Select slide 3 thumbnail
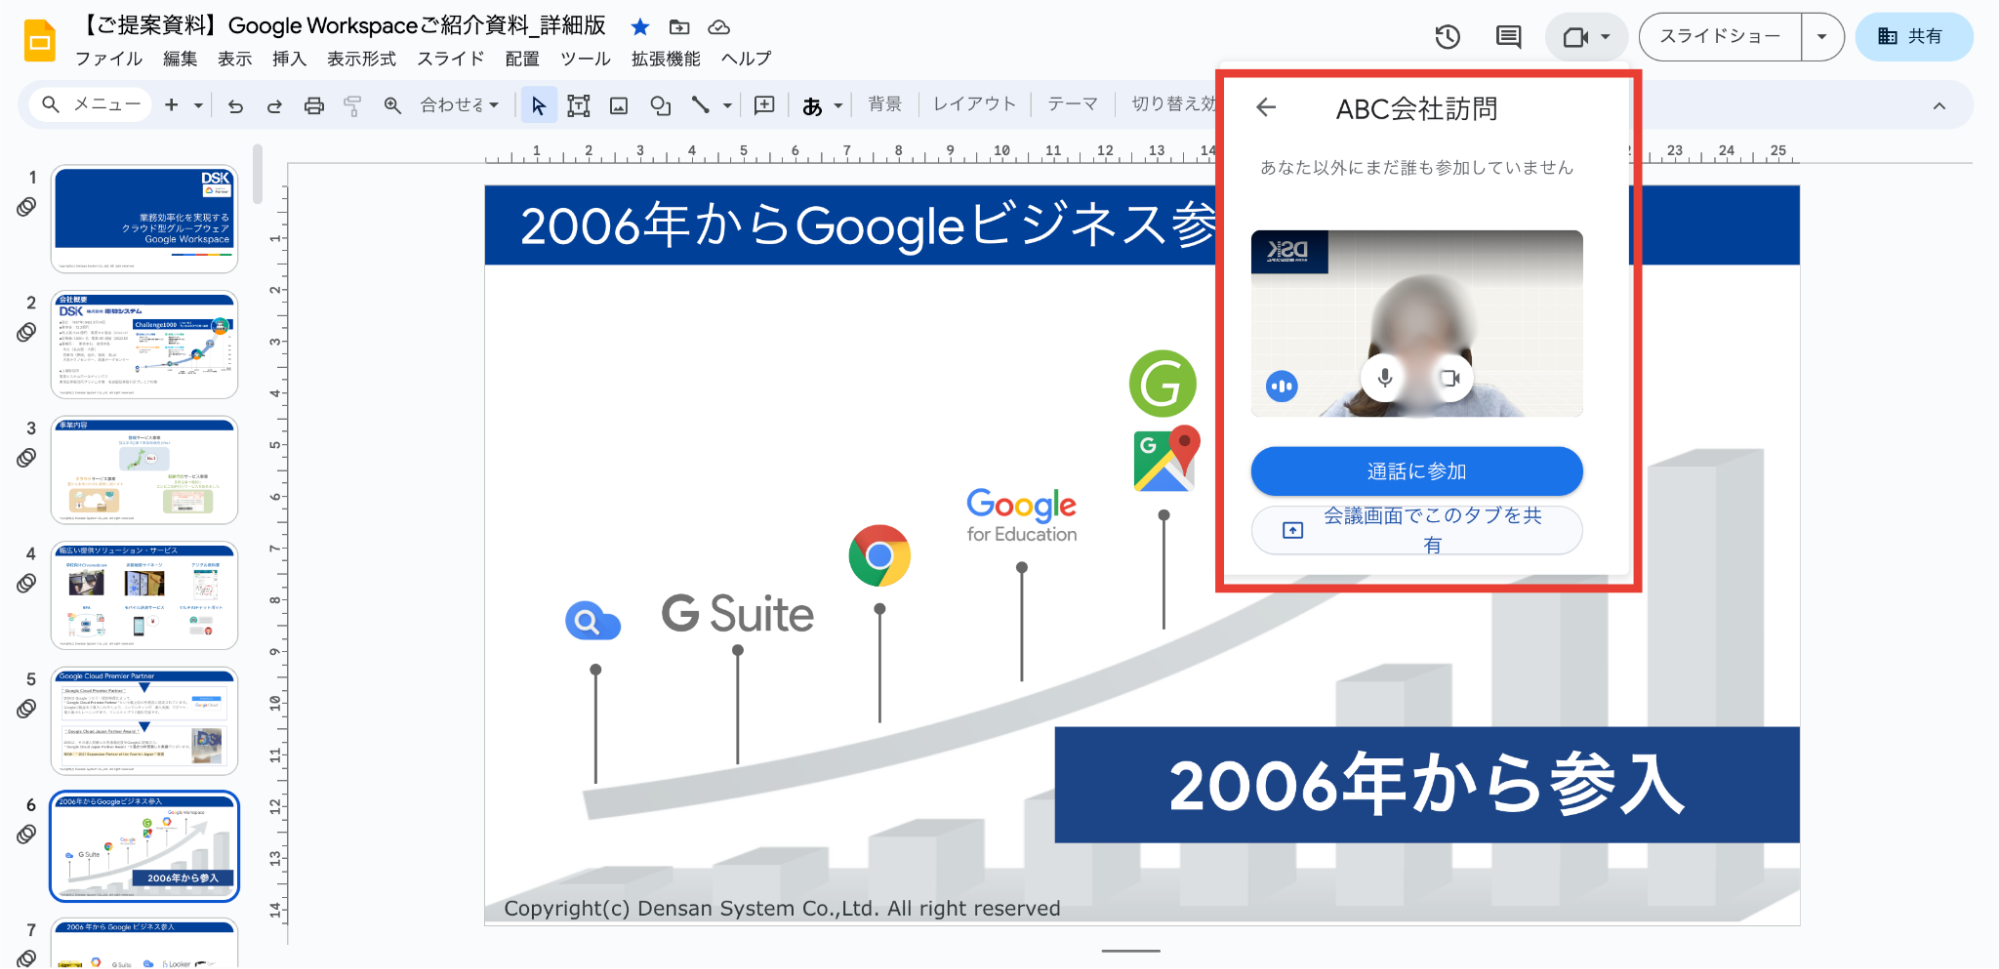1999x969 pixels. 145,470
